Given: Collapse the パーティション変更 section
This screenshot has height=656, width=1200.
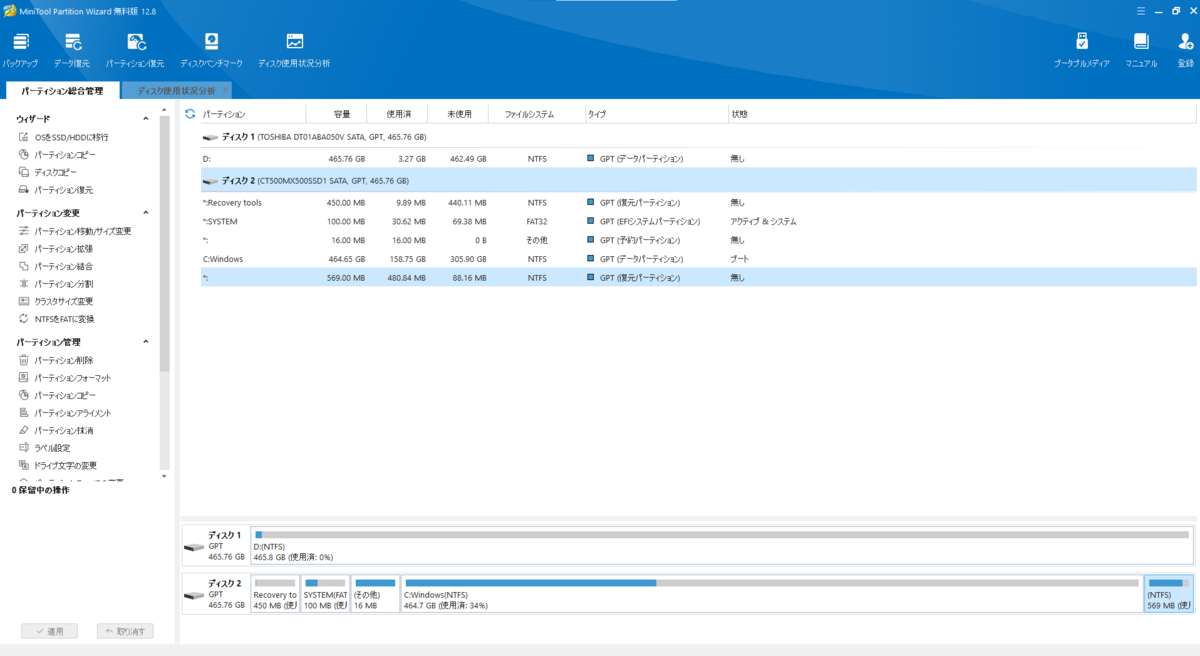Looking at the screenshot, I should point(146,213).
